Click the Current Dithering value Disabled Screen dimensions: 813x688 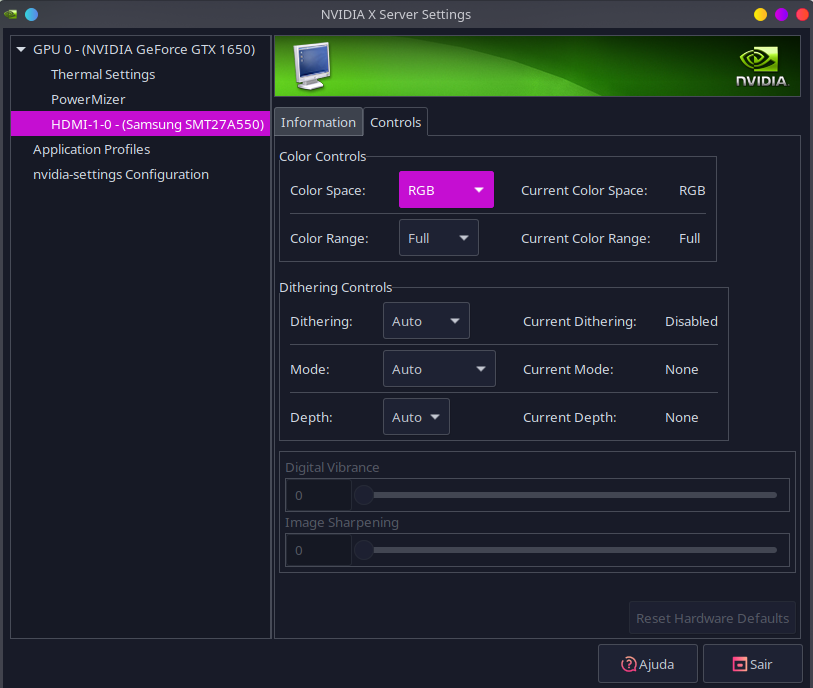point(691,321)
